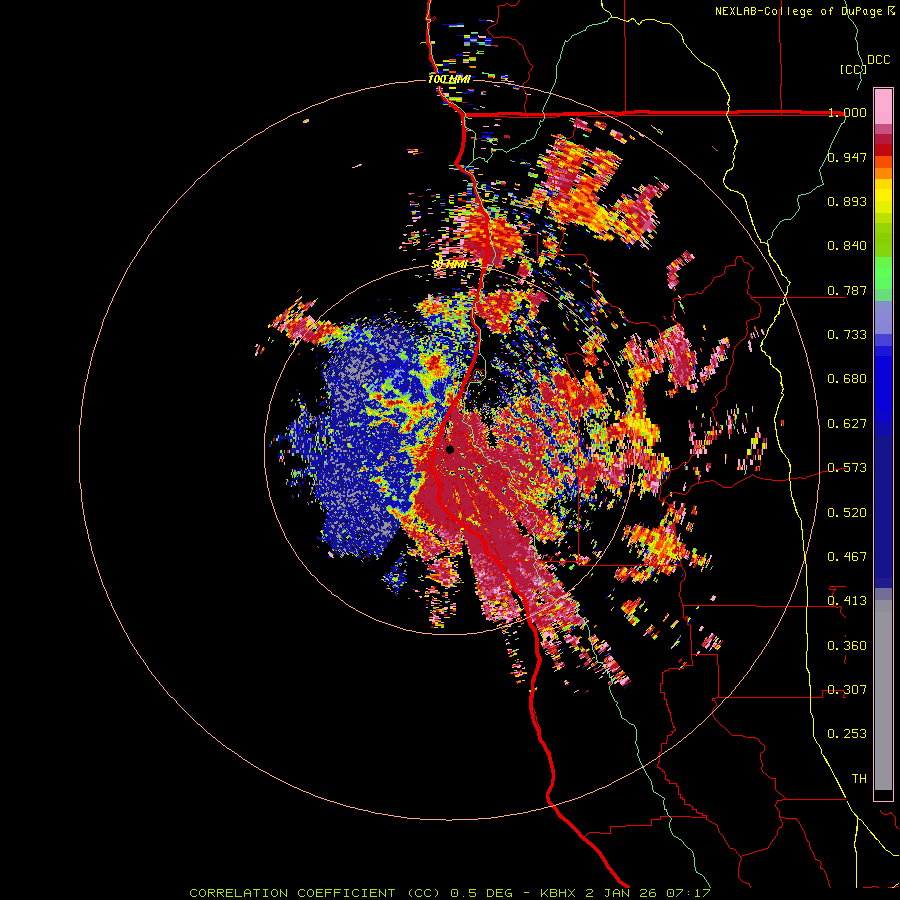Click the 50 NMI range ring label
Image resolution: width=900 pixels, height=900 pixels.
tap(449, 265)
